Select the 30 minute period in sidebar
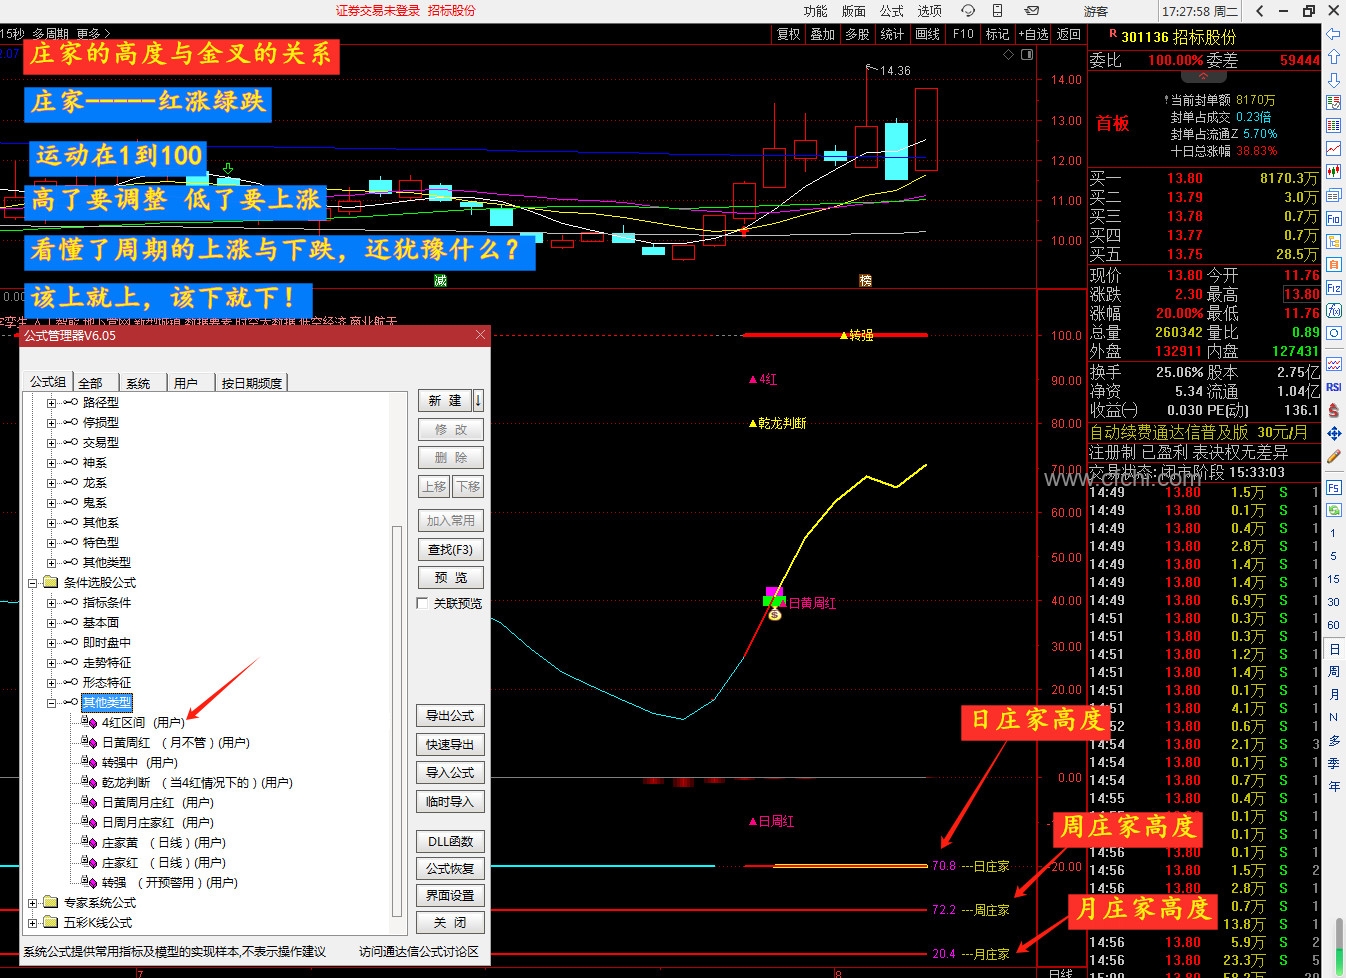This screenshot has height=978, width=1346. coord(1333,602)
